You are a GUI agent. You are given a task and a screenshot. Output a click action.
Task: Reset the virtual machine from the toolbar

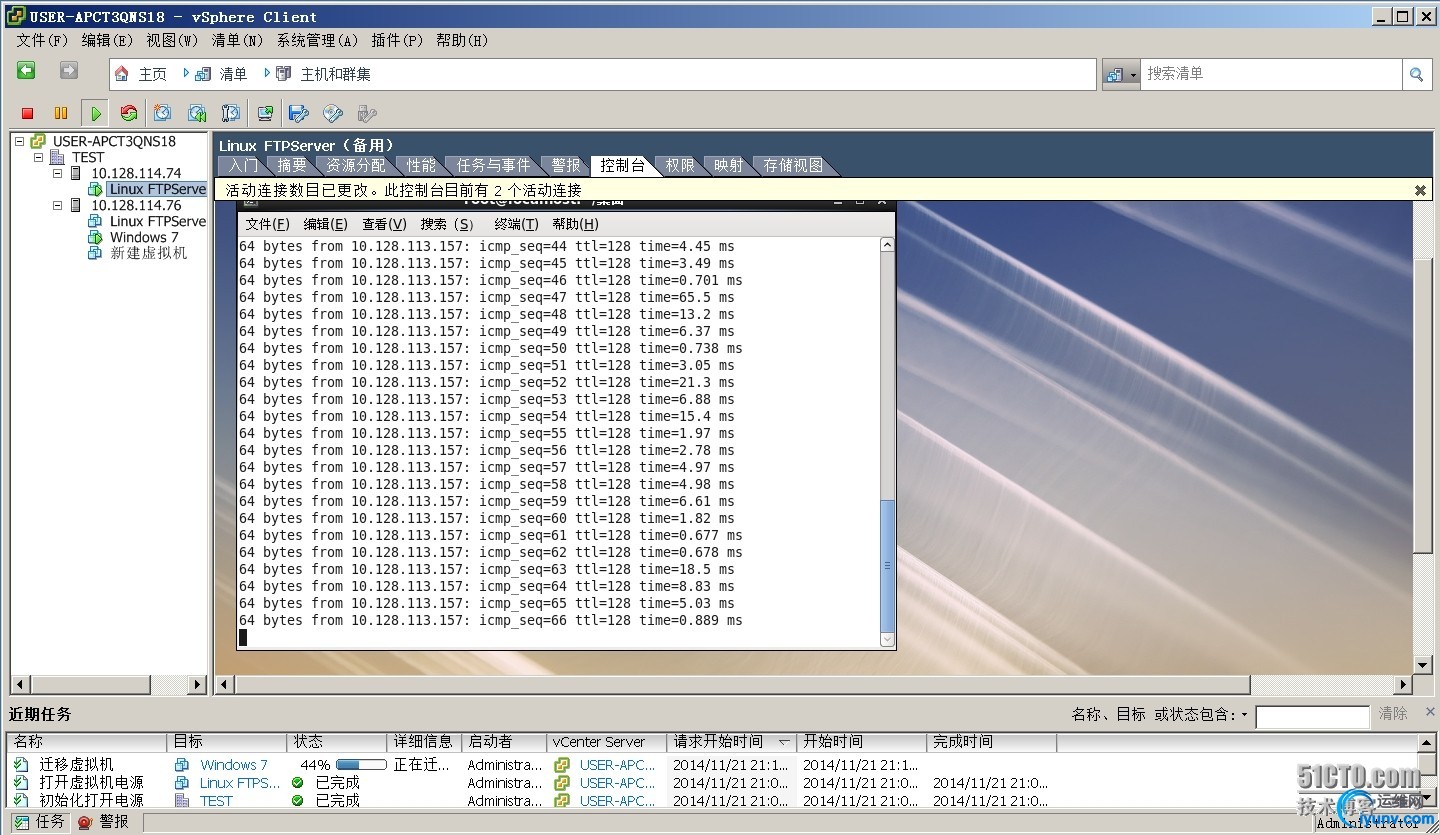point(129,114)
